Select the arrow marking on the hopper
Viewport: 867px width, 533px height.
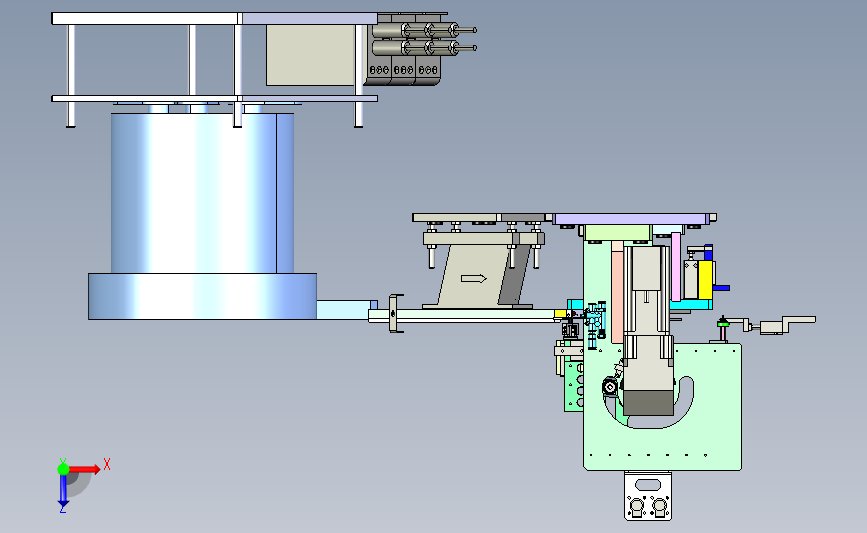click(x=474, y=279)
